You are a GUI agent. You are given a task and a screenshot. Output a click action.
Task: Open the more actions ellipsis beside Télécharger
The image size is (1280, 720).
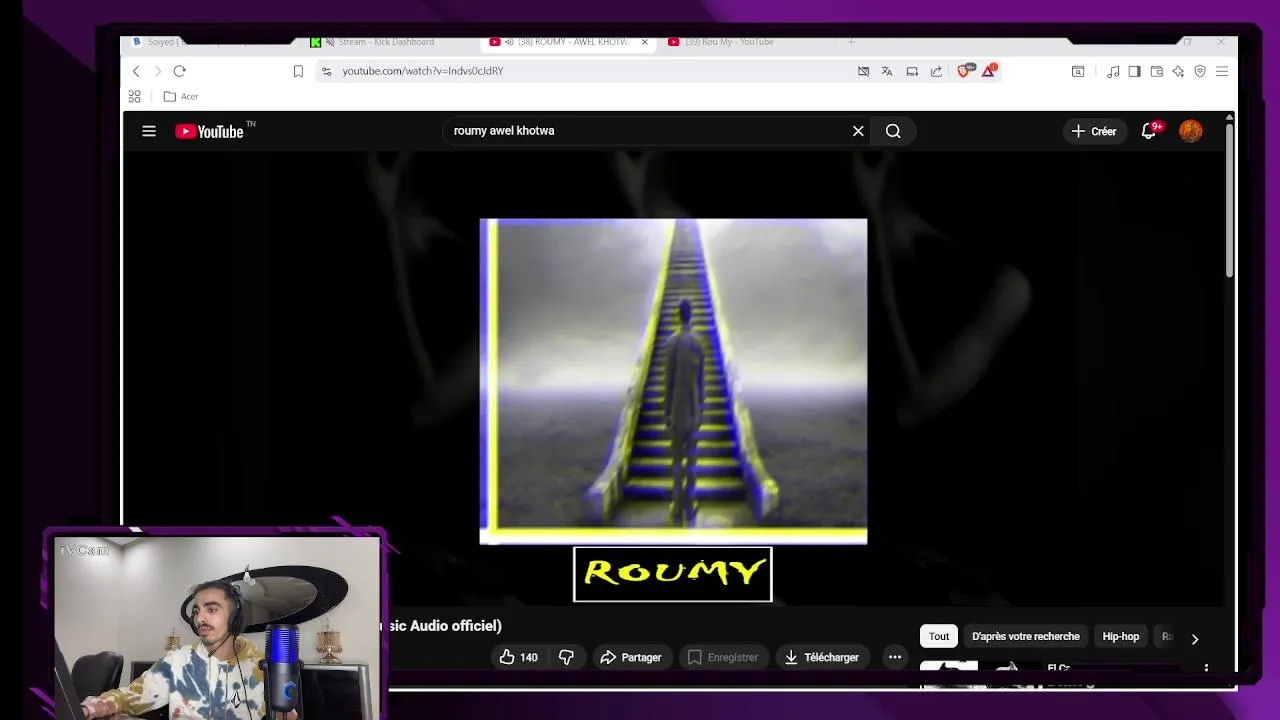[x=895, y=657]
